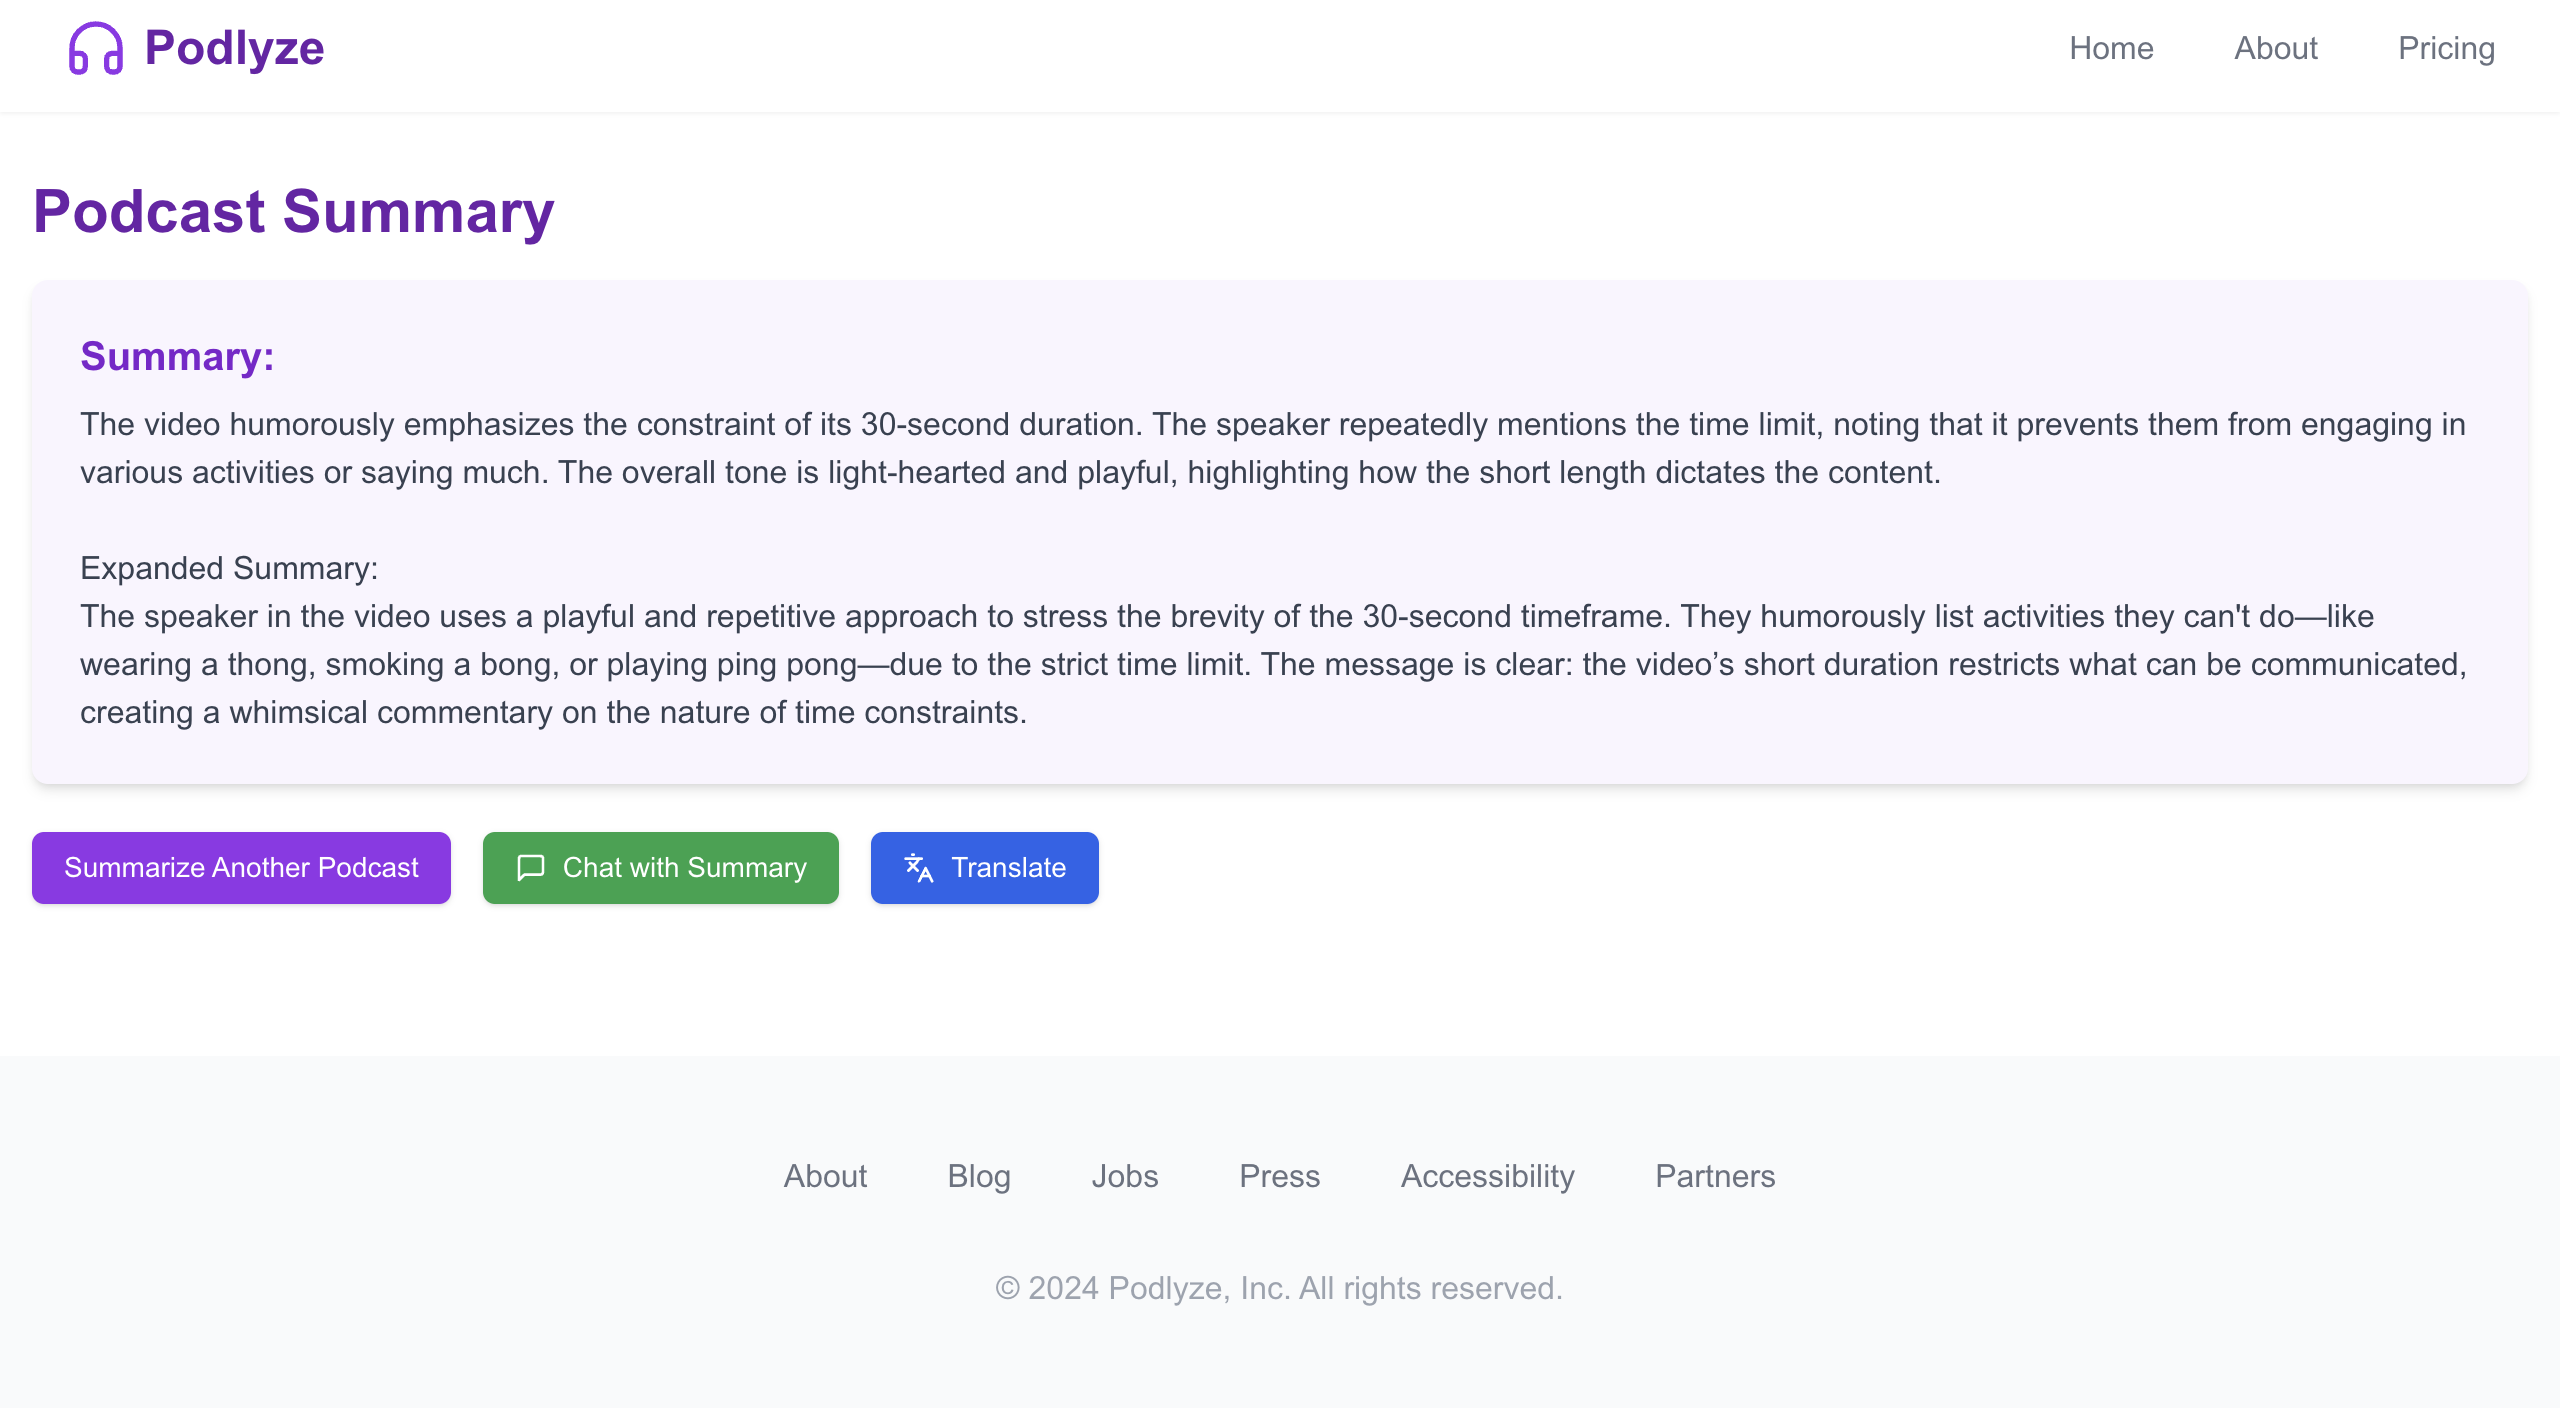Click the copyright notice text
This screenshot has height=1408, width=2560.
(x=1279, y=1288)
